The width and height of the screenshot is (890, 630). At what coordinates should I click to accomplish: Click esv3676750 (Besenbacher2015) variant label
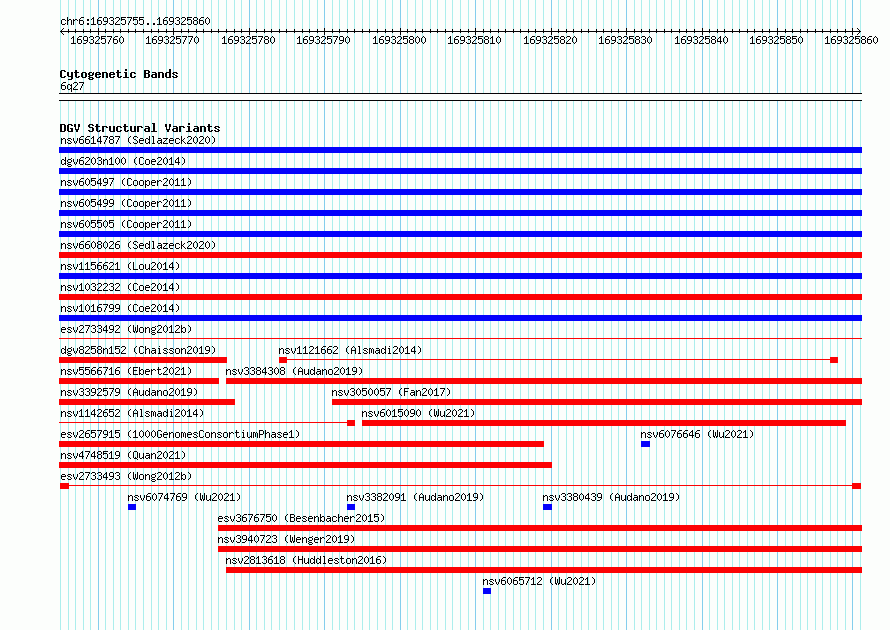click(301, 518)
